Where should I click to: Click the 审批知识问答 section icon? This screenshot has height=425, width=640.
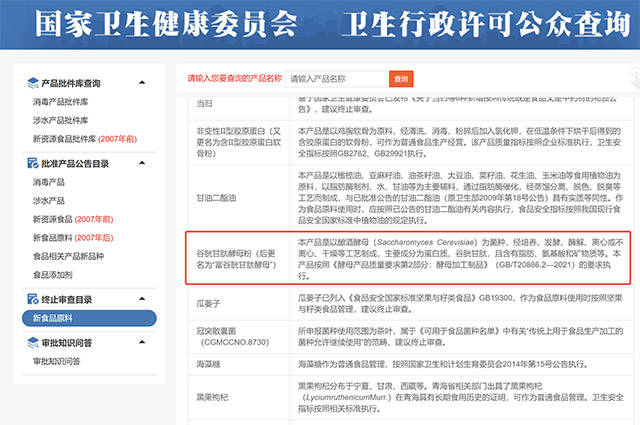click(x=32, y=343)
